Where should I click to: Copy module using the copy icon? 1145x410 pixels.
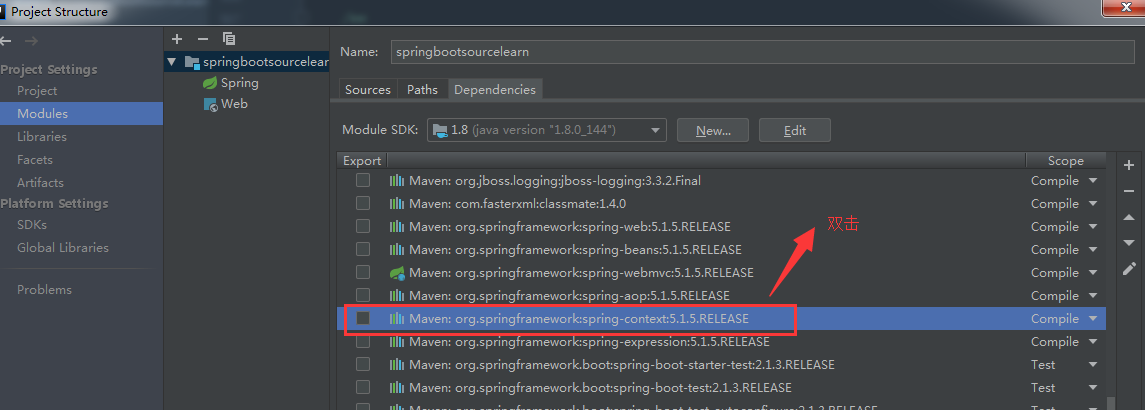point(229,39)
